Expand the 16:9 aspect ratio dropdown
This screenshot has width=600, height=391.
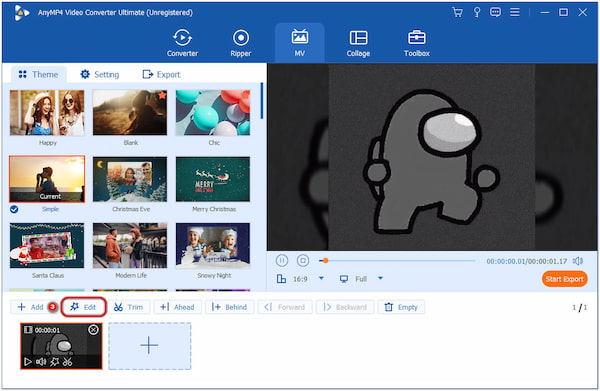(x=321, y=278)
